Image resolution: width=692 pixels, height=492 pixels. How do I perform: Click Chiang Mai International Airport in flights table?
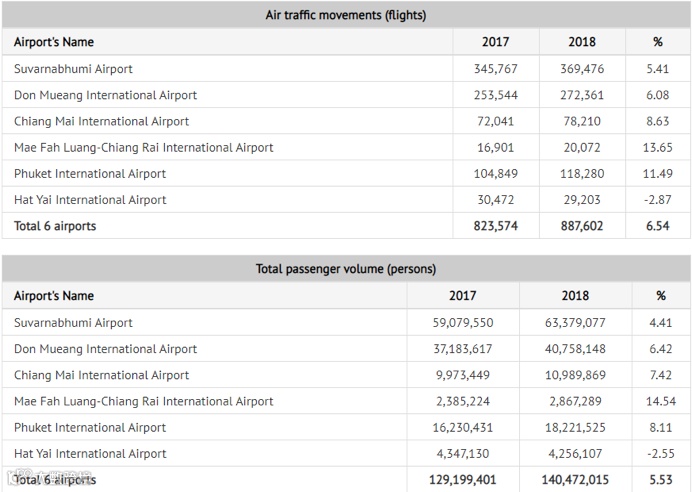(x=101, y=121)
